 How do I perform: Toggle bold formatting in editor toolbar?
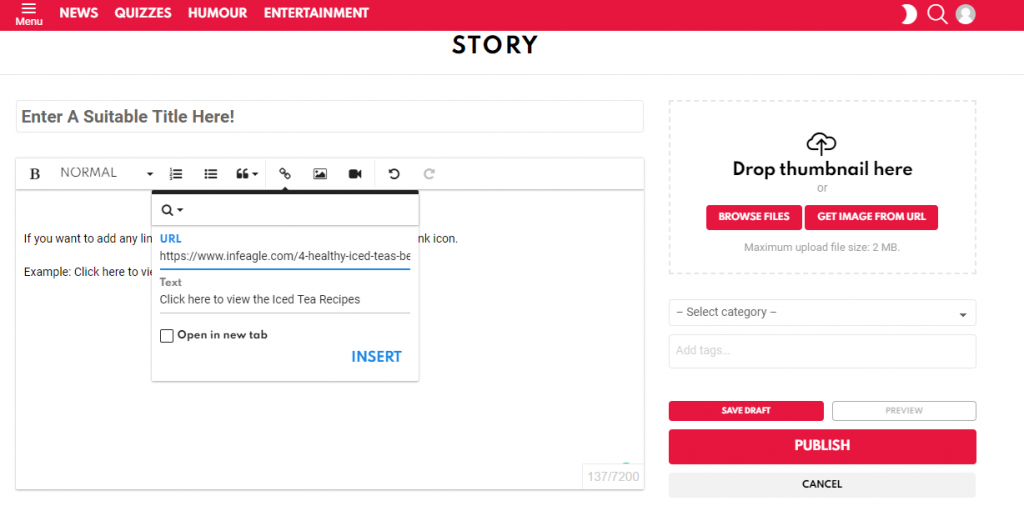(35, 174)
